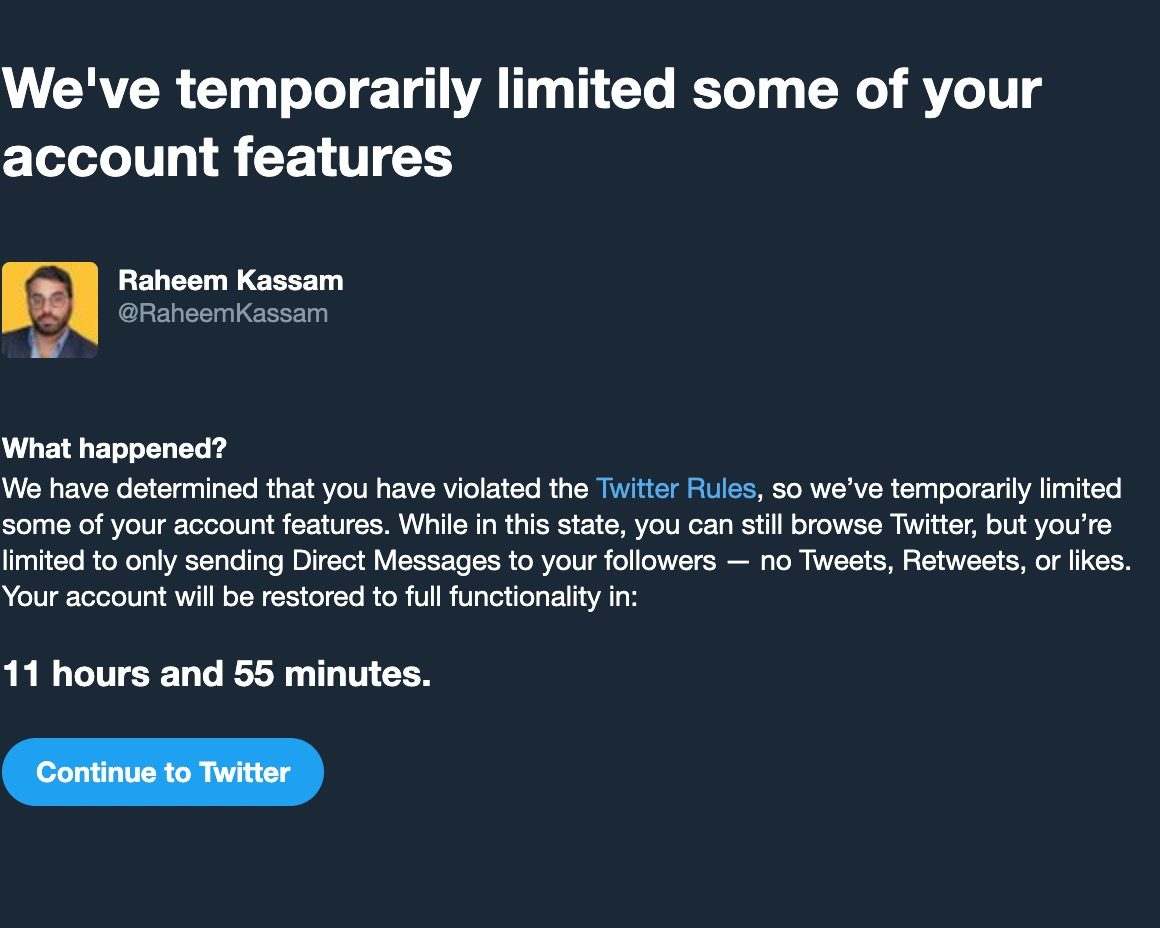
Task: Click 'temporarily limited' inside the paragraph
Action: [1005, 489]
